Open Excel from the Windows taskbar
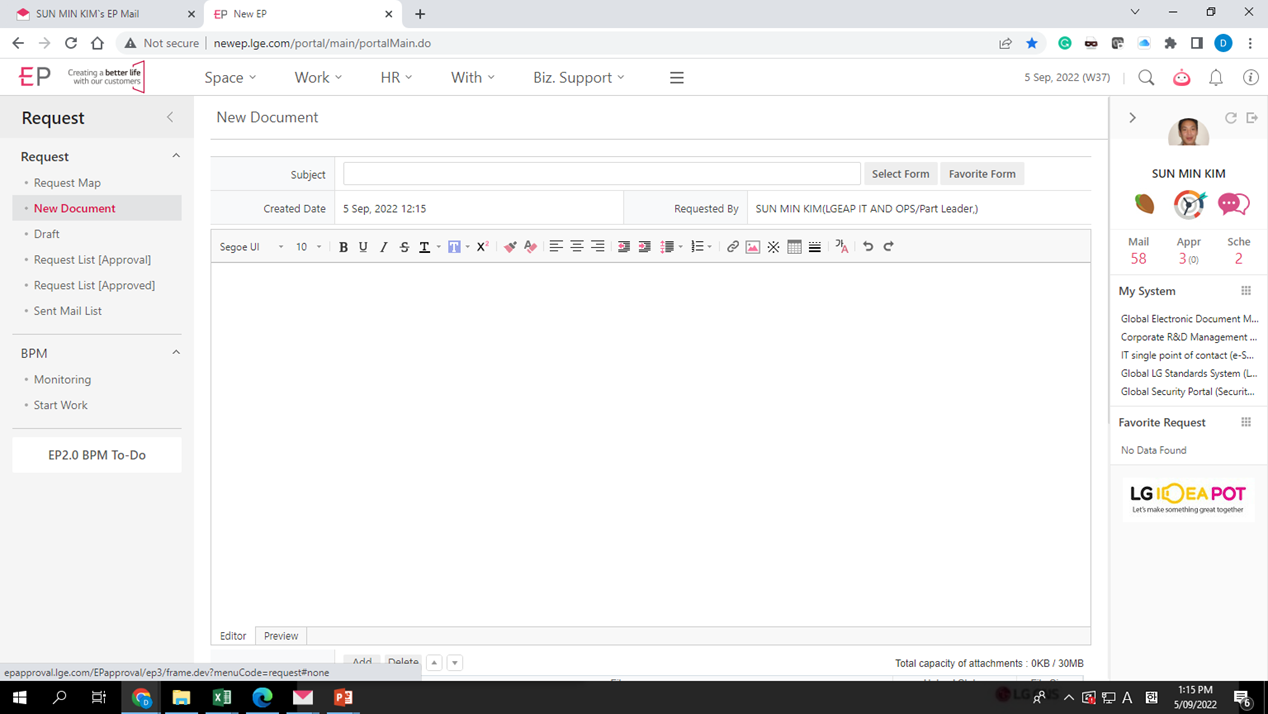This screenshot has width=1268, height=714. pyautogui.click(x=222, y=697)
